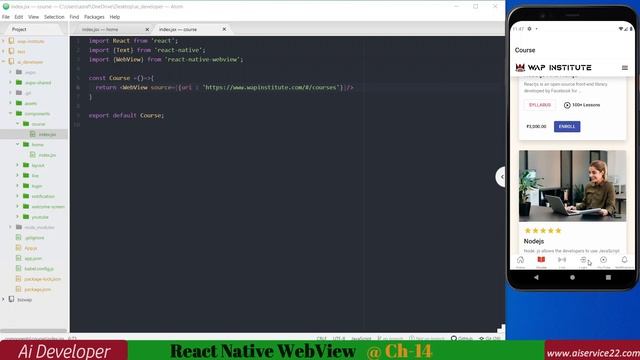Tap the Login icon in phone bottom navigation
This screenshot has height=360, width=640.
tap(583, 260)
